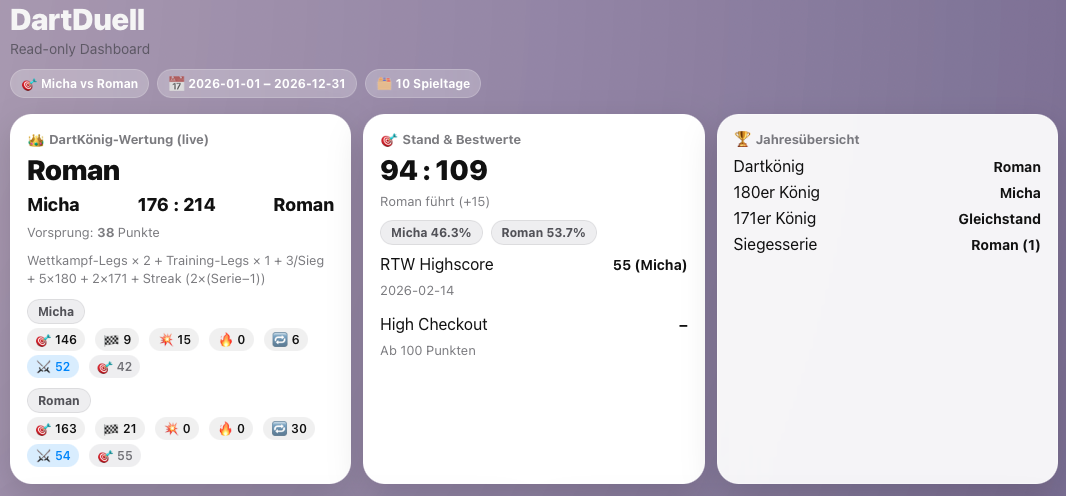Image resolution: width=1066 pixels, height=496 pixels.
Task: Click the 180er König row in Jahresübersicht
Action: [x=886, y=193]
